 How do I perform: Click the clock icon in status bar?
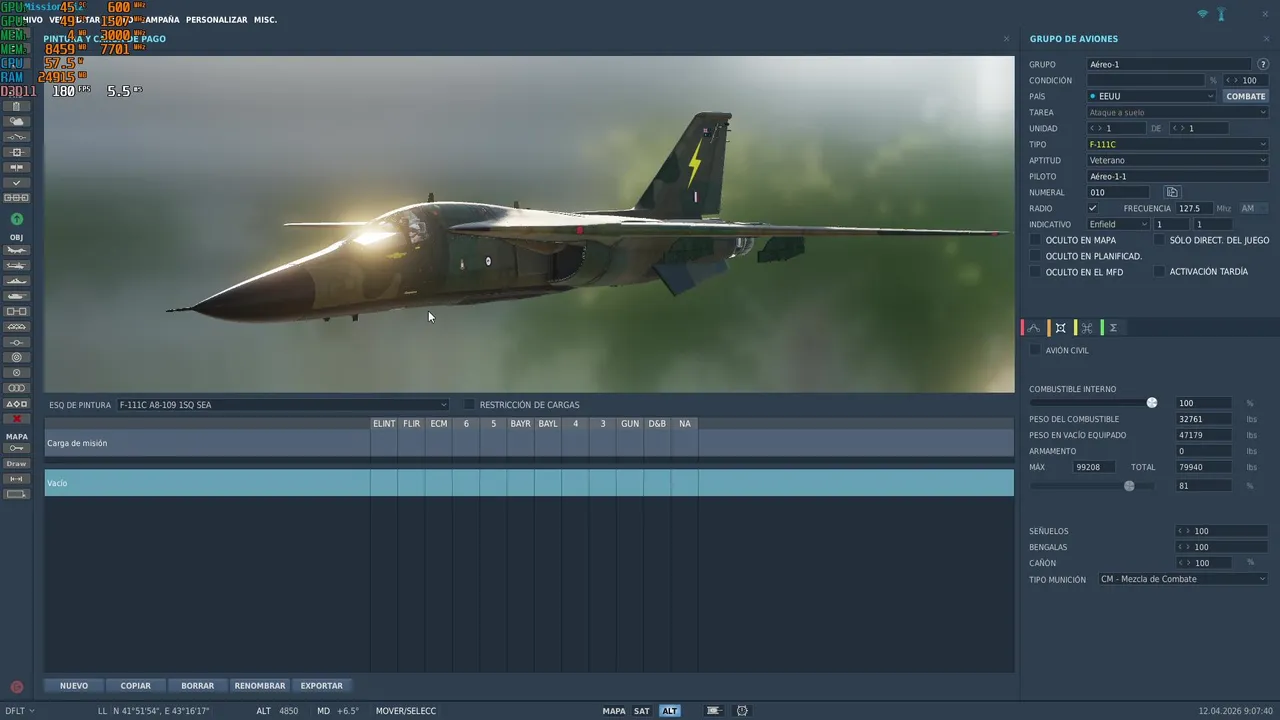click(743, 711)
